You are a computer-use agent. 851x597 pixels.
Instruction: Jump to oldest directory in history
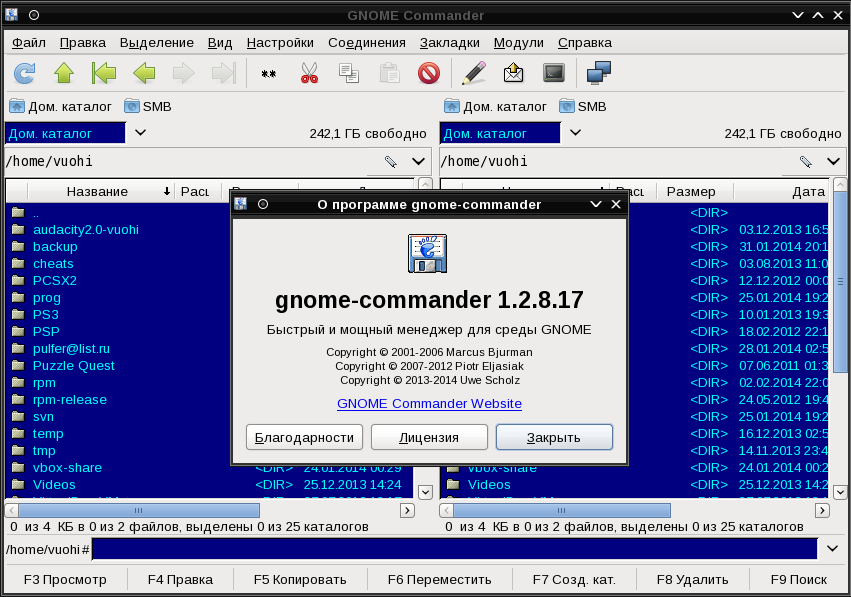[104, 73]
